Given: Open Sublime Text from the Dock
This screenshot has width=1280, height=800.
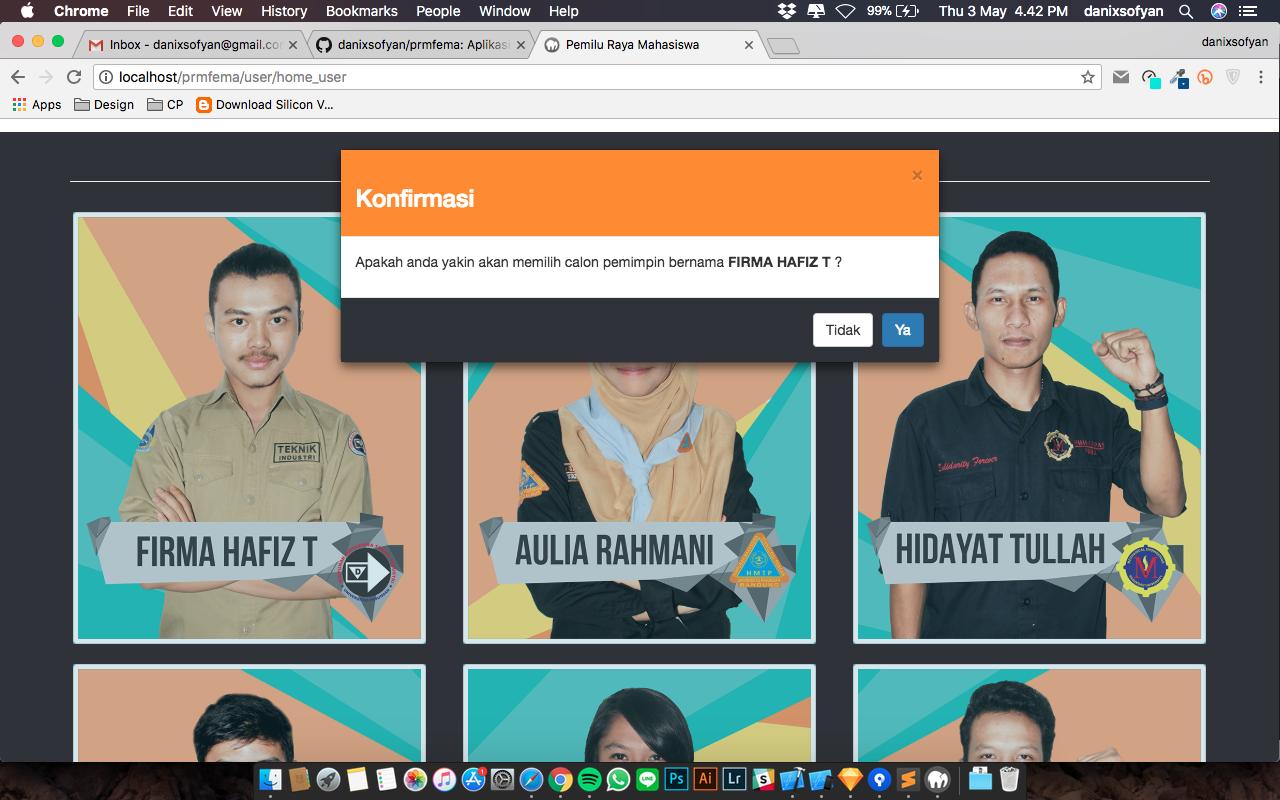Looking at the screenshot, I should click(x=909, y=779).
